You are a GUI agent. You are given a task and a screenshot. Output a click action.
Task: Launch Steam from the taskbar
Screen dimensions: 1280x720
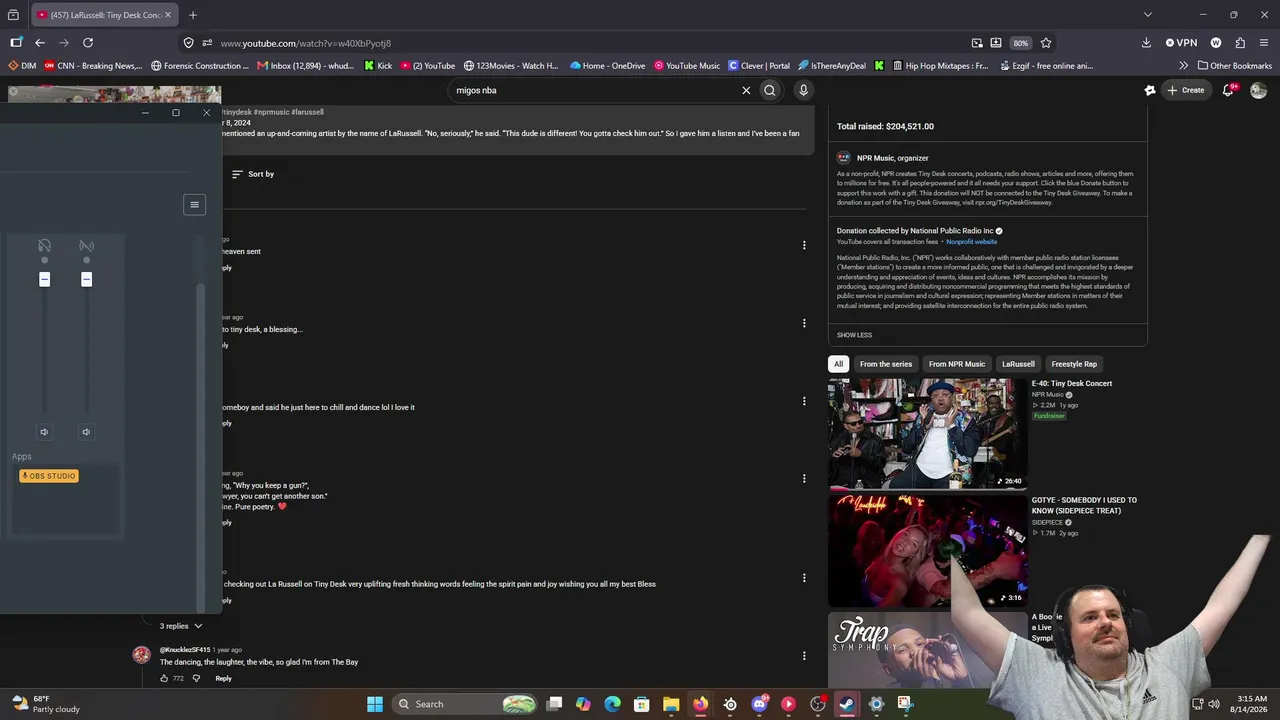(847, 704)
